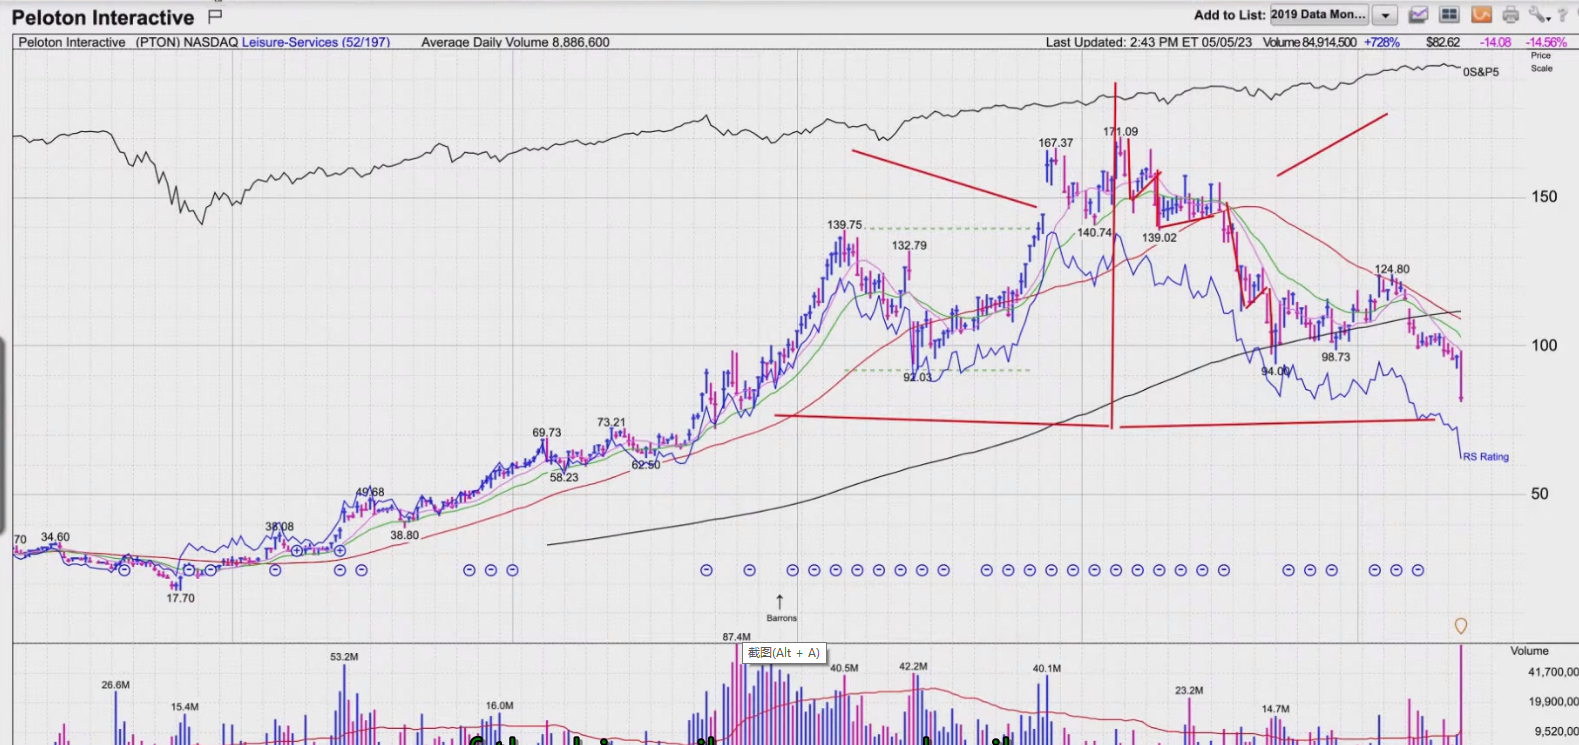Click the 17.70 low price label
Viewport: 1579px width, 745px height.
click(x=180, y=598)
